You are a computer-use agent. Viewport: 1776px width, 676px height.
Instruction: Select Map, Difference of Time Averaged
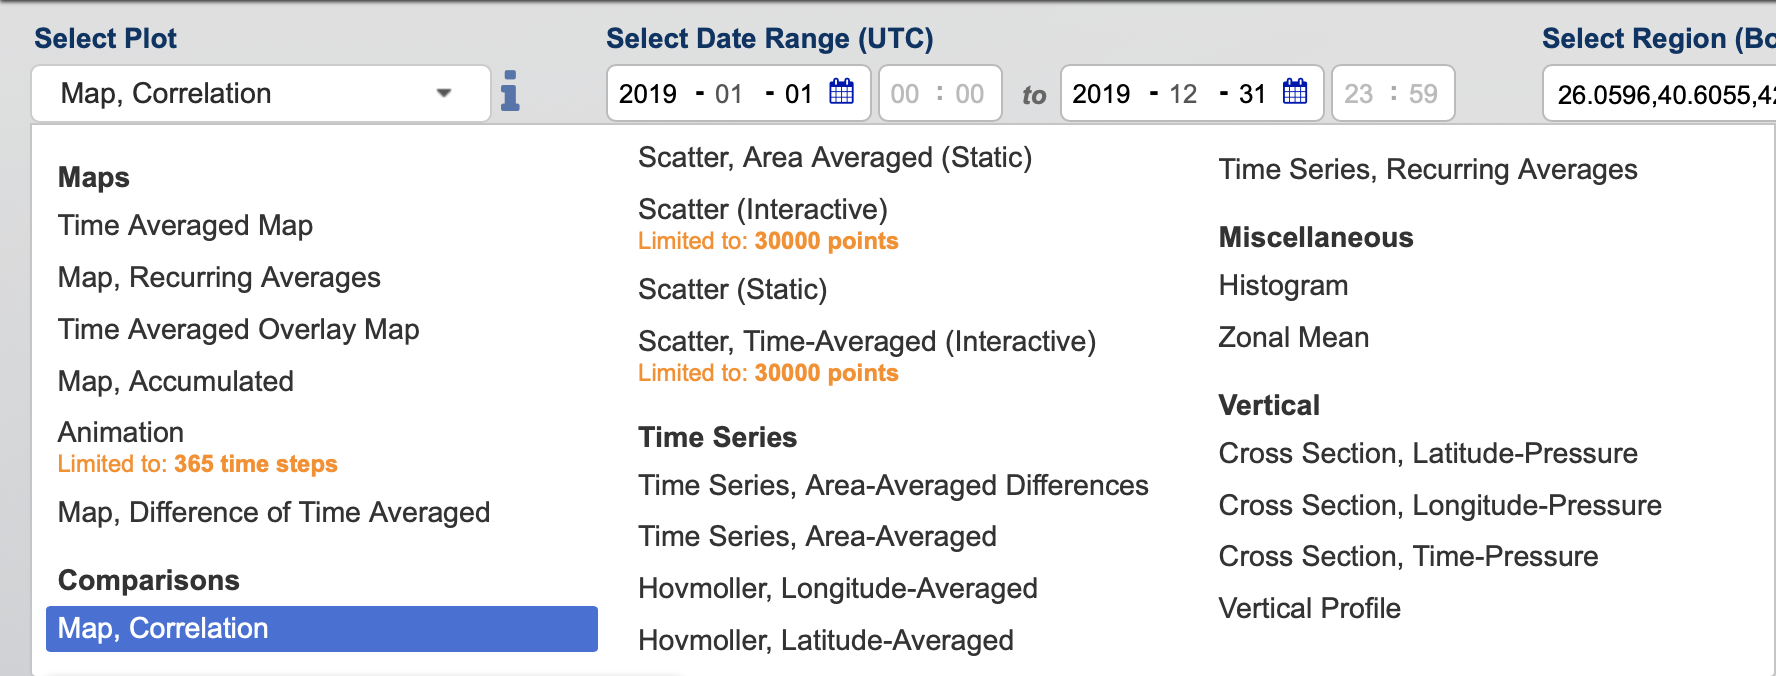274,512
